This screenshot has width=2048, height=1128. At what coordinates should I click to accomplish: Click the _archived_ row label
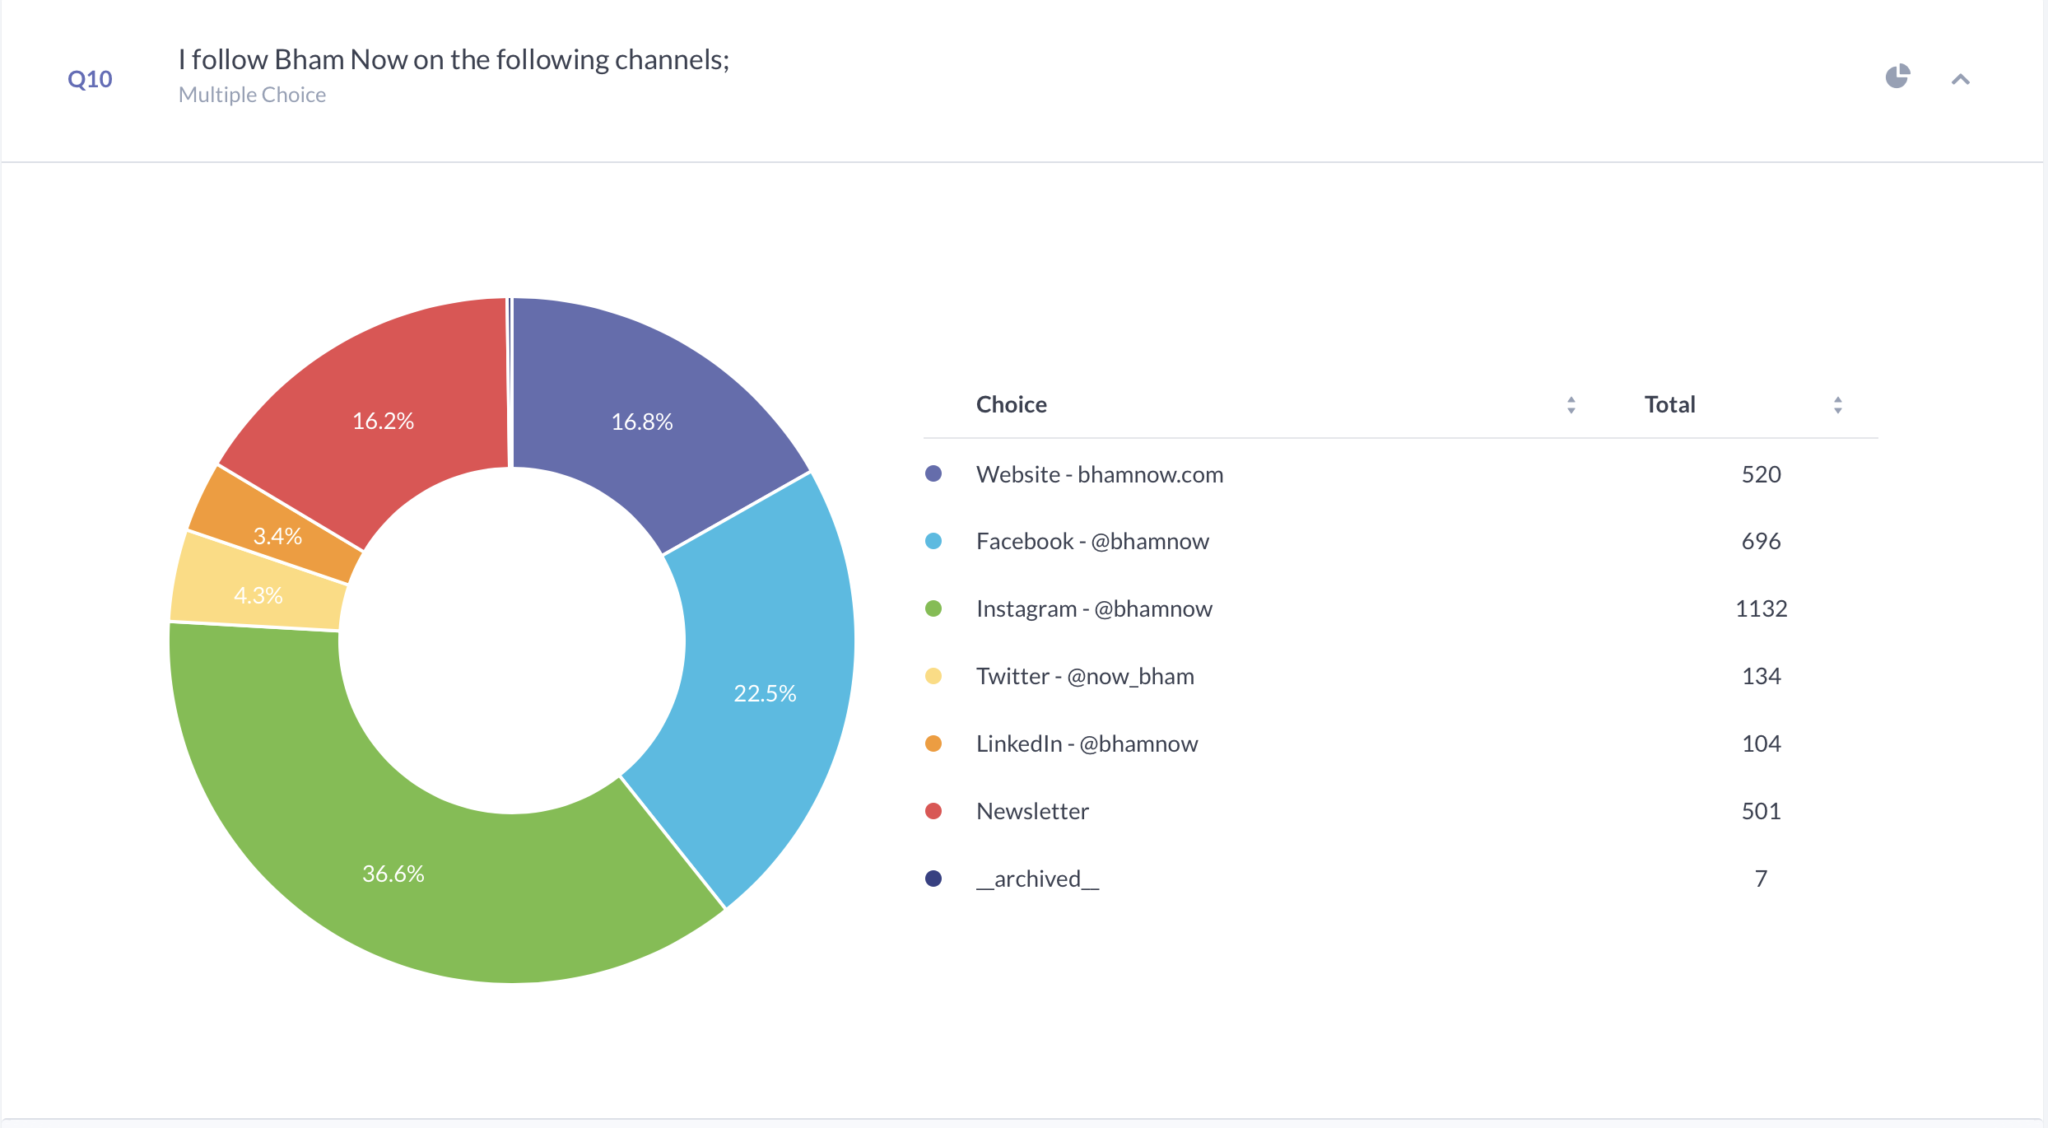pyautogui.click(x=1037, y=879)
